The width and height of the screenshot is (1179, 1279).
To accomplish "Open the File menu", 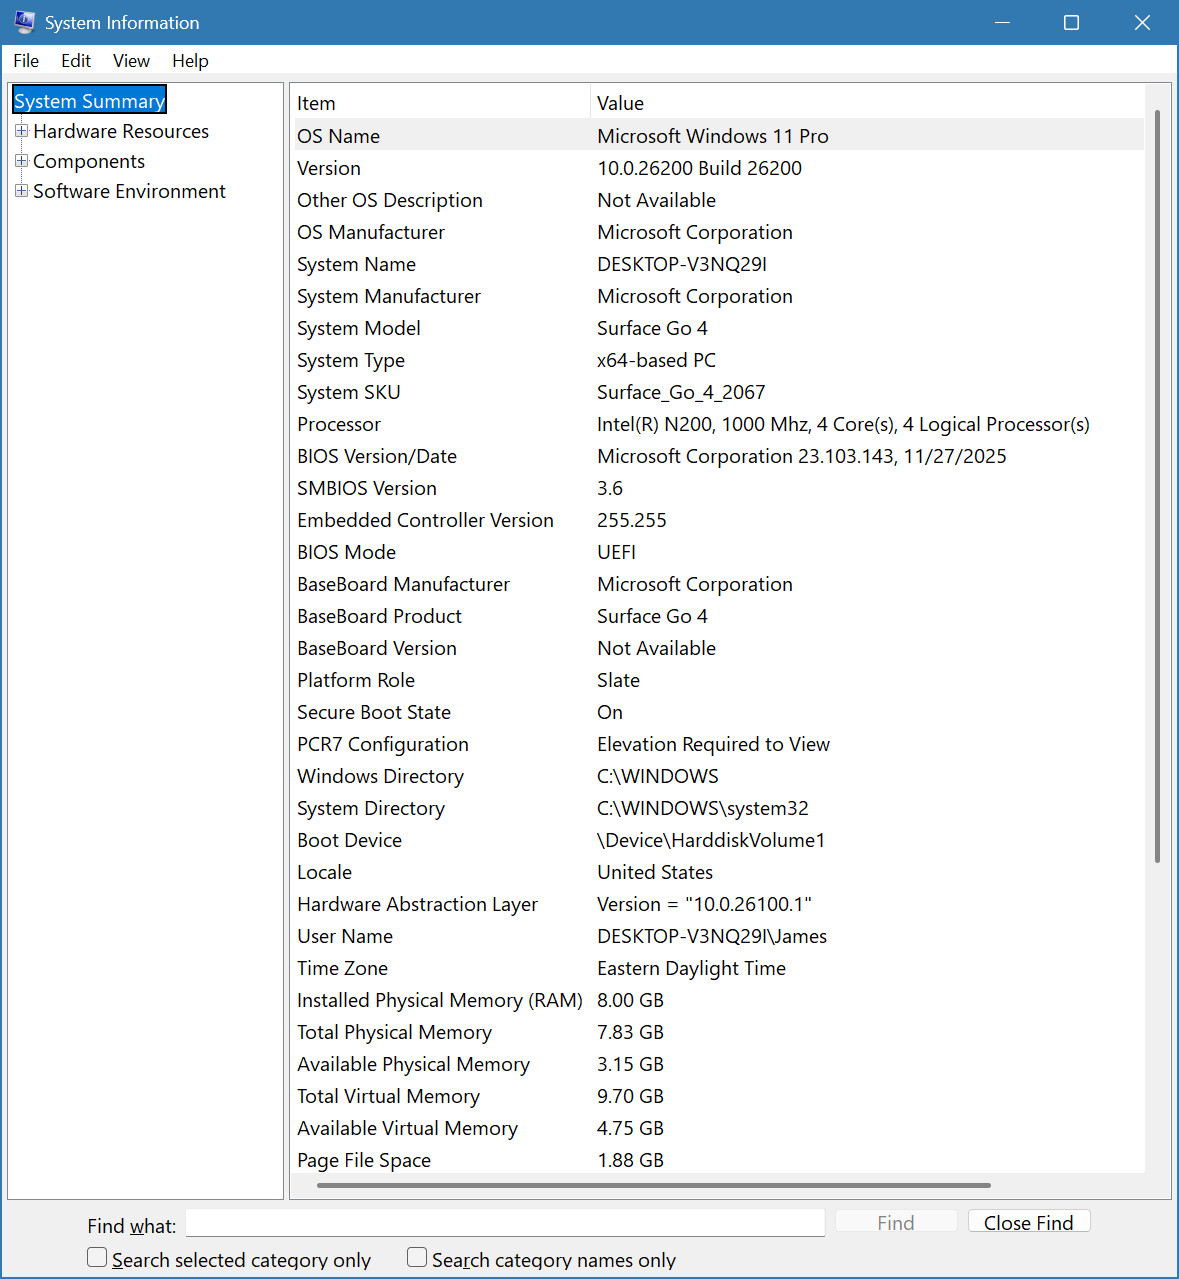I will pos(26,61).
